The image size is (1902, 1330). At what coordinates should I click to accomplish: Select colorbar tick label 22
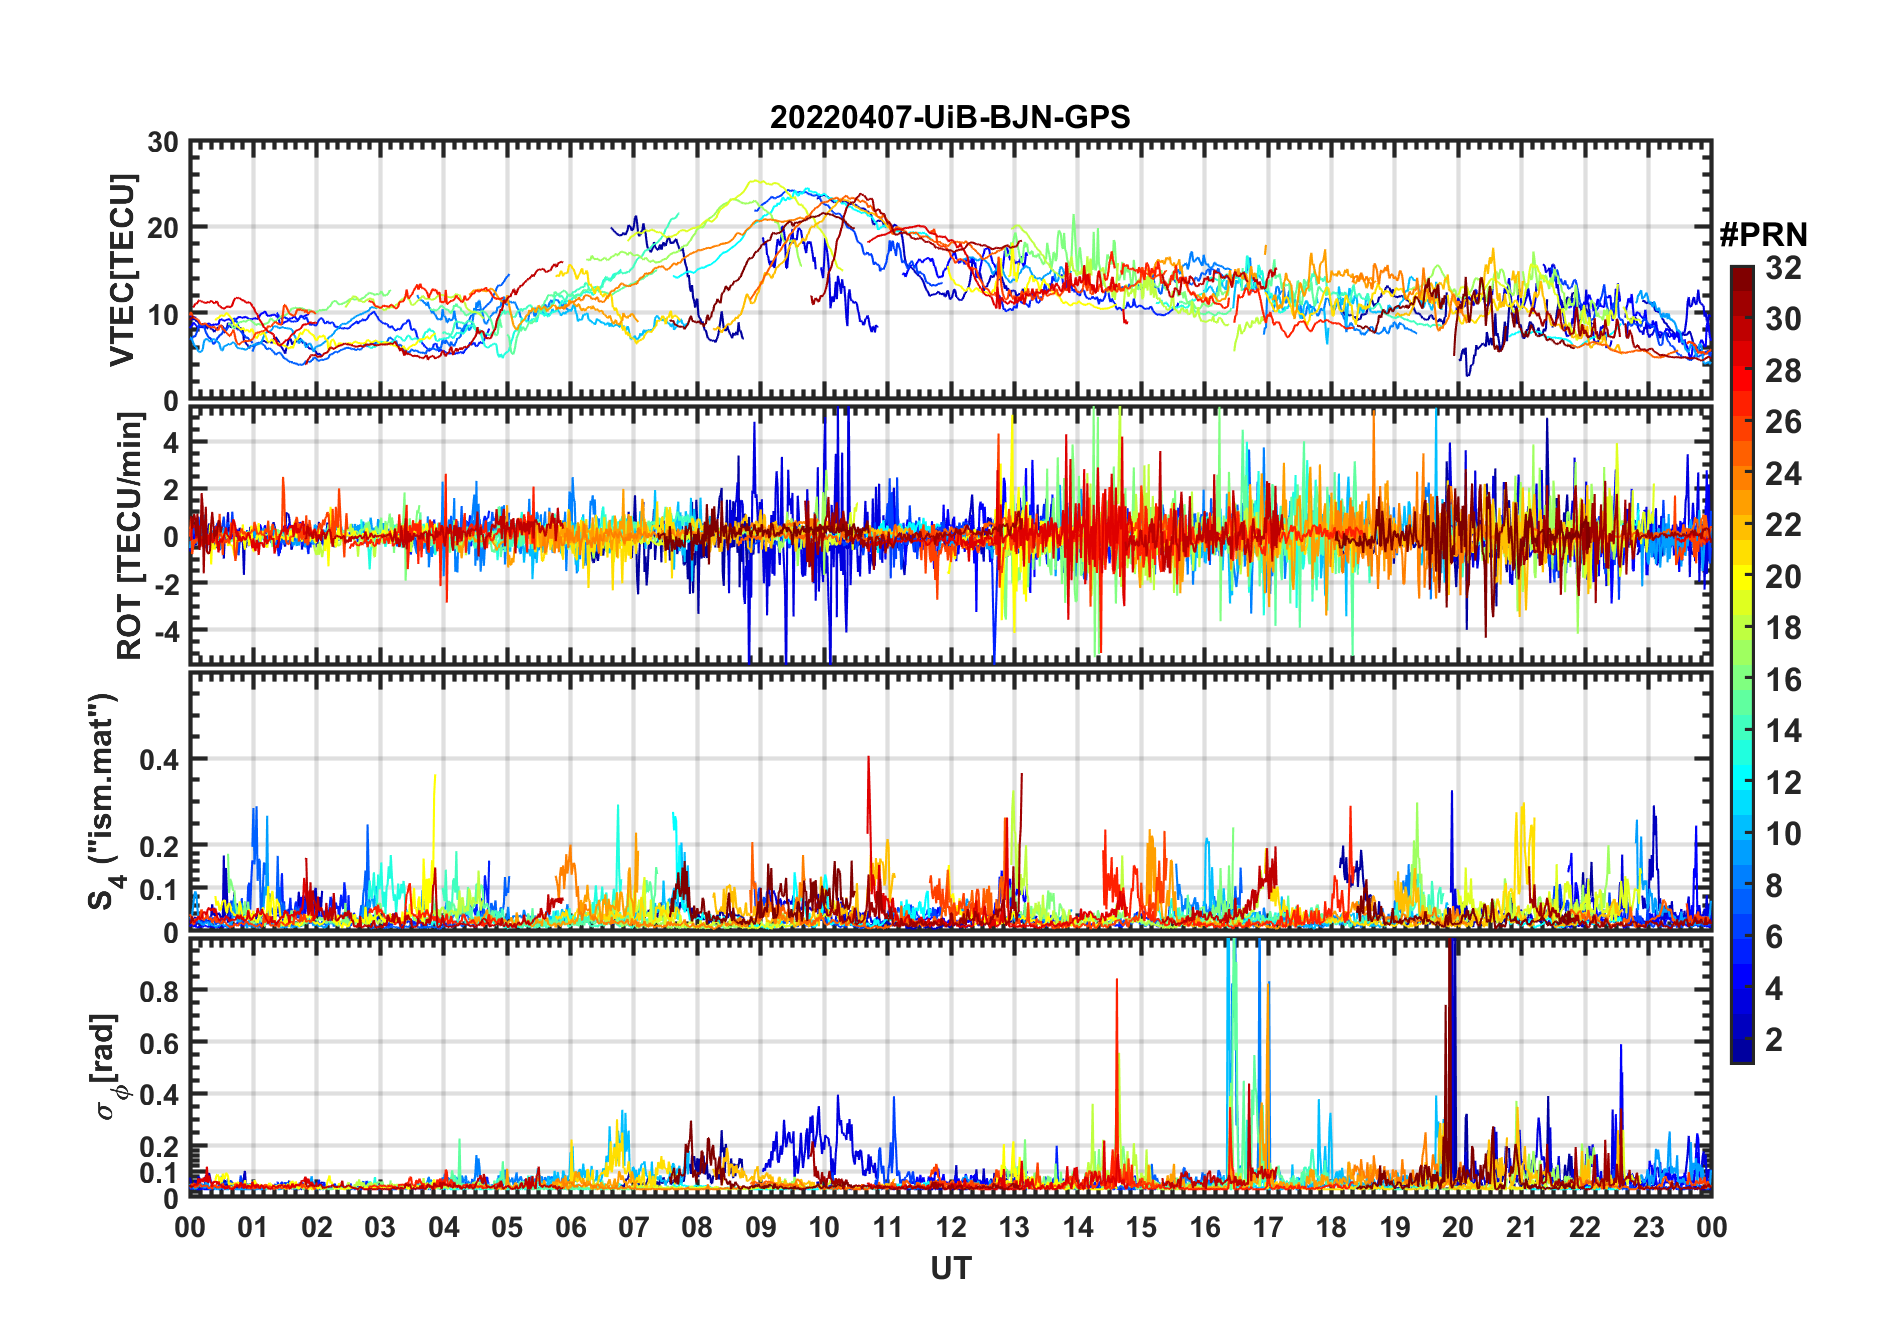pyautogui.click(x=1783, y=525)
